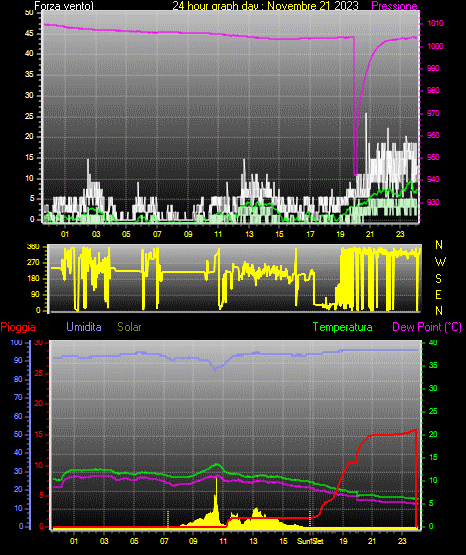Click the E wind direction letter
Viewport: 466px width, 555px height.
pyautogui.click(x=438, y=294)
